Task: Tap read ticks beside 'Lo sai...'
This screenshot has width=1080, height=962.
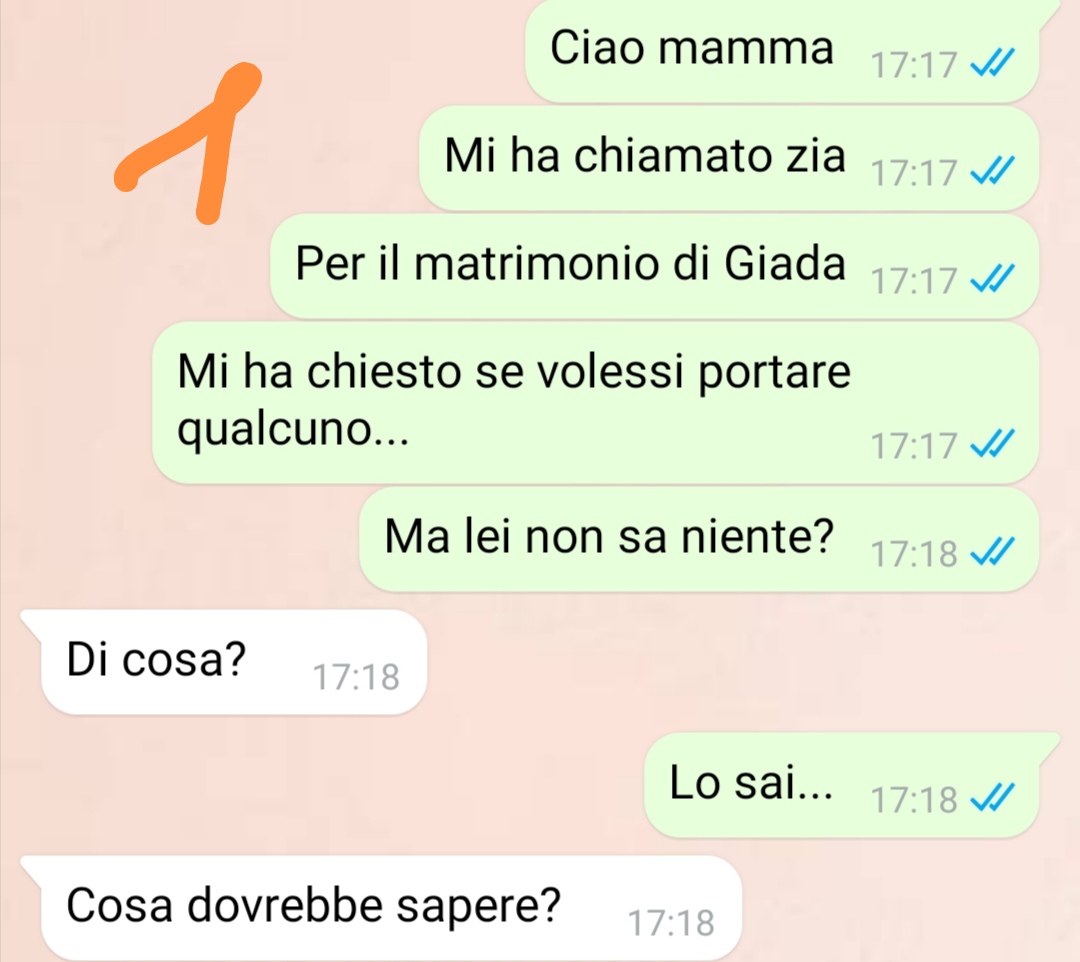Action: point(992,798)
